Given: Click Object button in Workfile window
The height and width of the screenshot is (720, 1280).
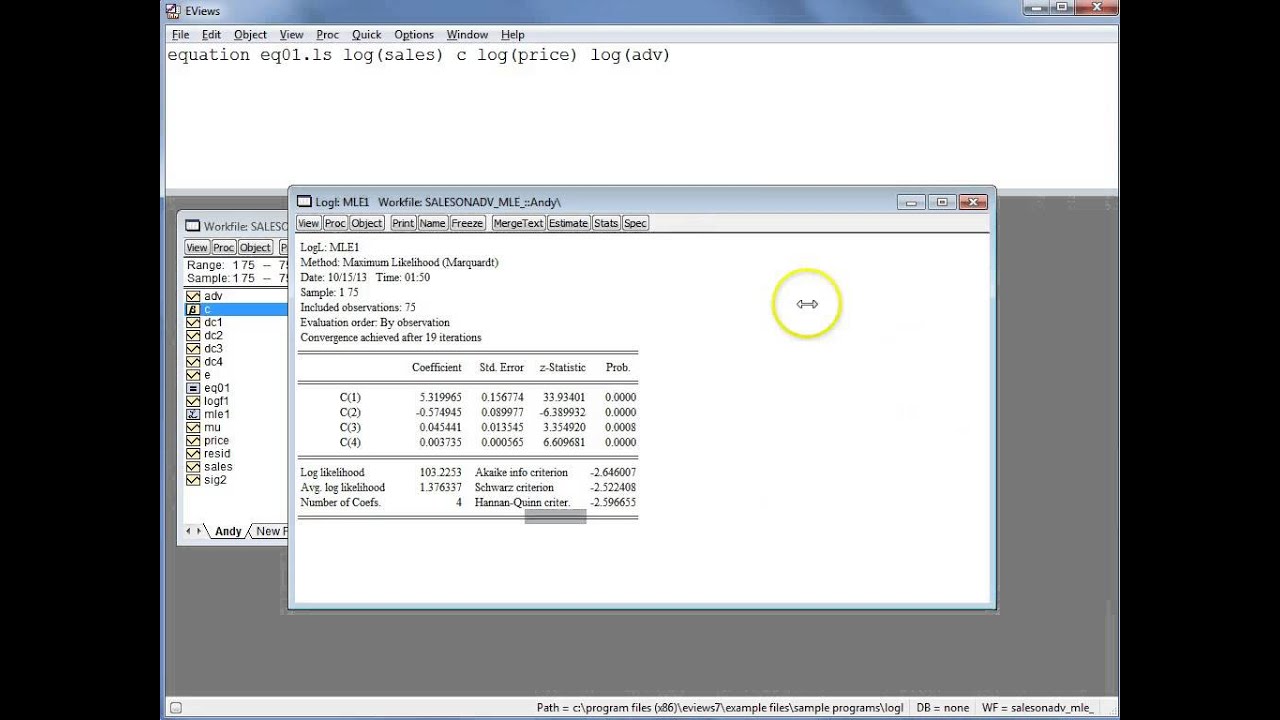Looking at the screenshot, I should (x=255, y=247).
